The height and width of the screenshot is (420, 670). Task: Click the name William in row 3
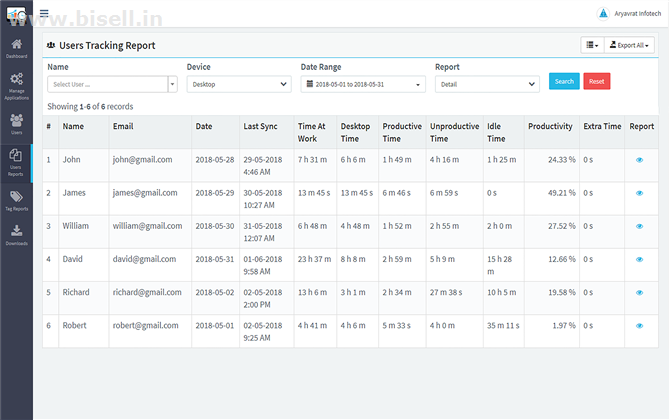tap(76, 226)
